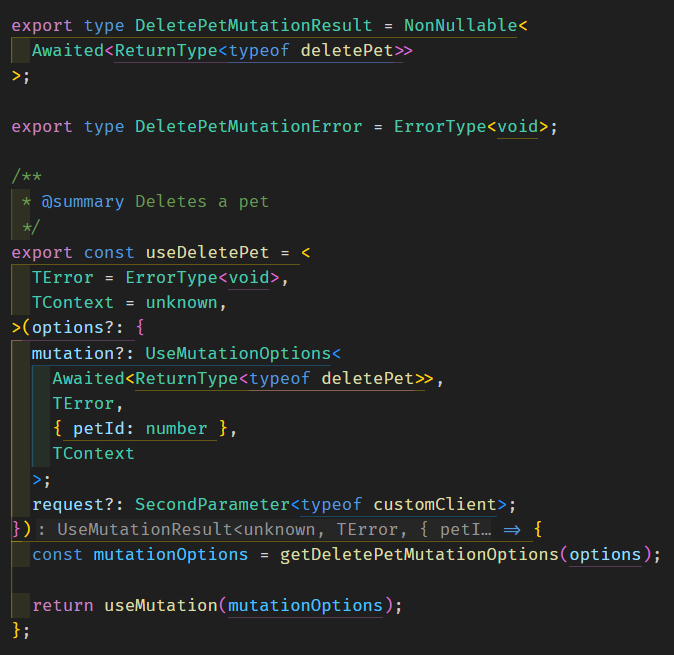The image size is (674, 655).
Task: Click mutationOptions argument inside useMutation
Action: pyautogui.click(x=305, y=606)
